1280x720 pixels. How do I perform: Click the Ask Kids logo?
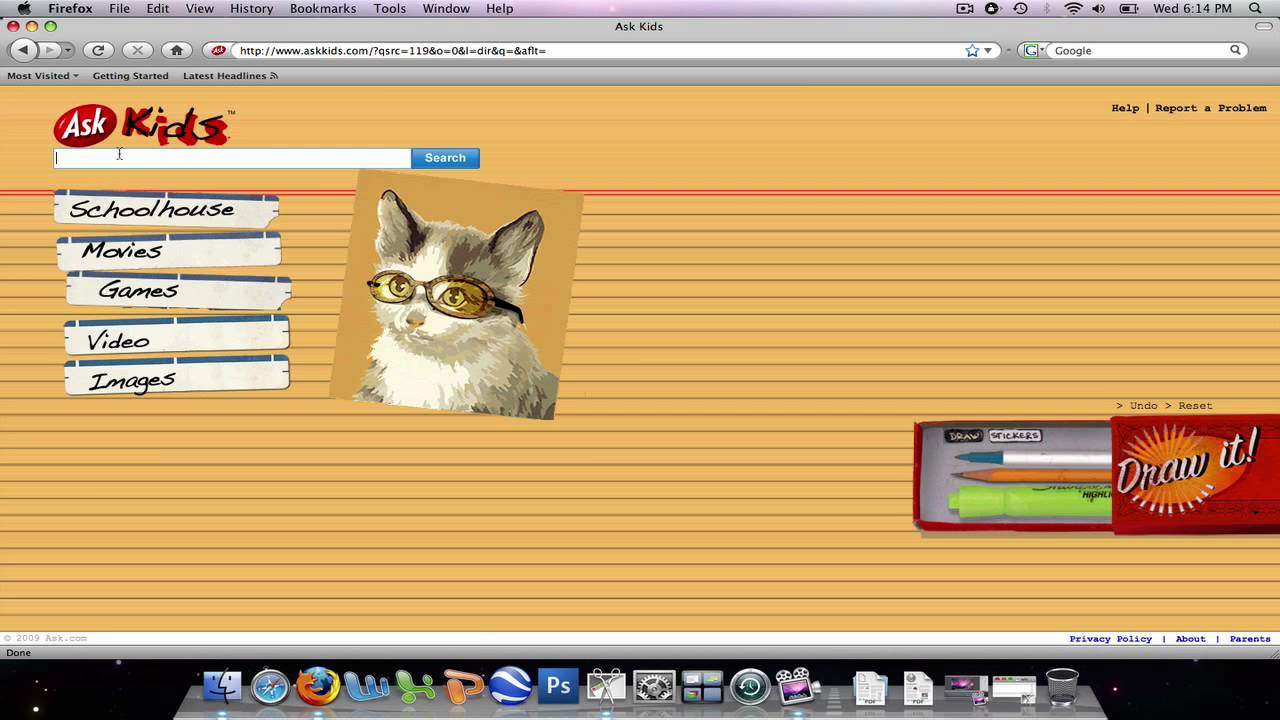(x=143, y=126)
